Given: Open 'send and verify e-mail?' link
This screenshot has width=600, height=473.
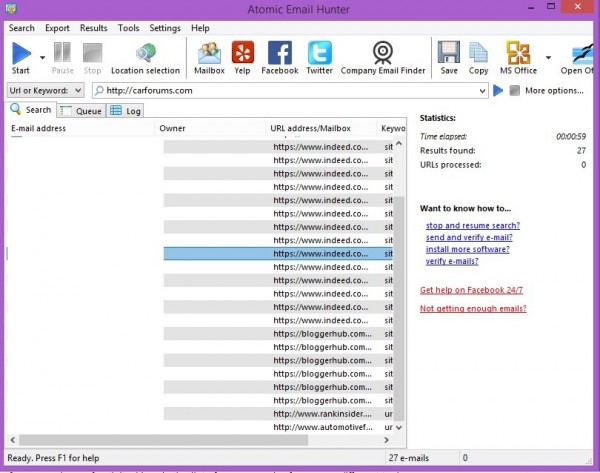Looking at the screenshot, I should point(469,237).
